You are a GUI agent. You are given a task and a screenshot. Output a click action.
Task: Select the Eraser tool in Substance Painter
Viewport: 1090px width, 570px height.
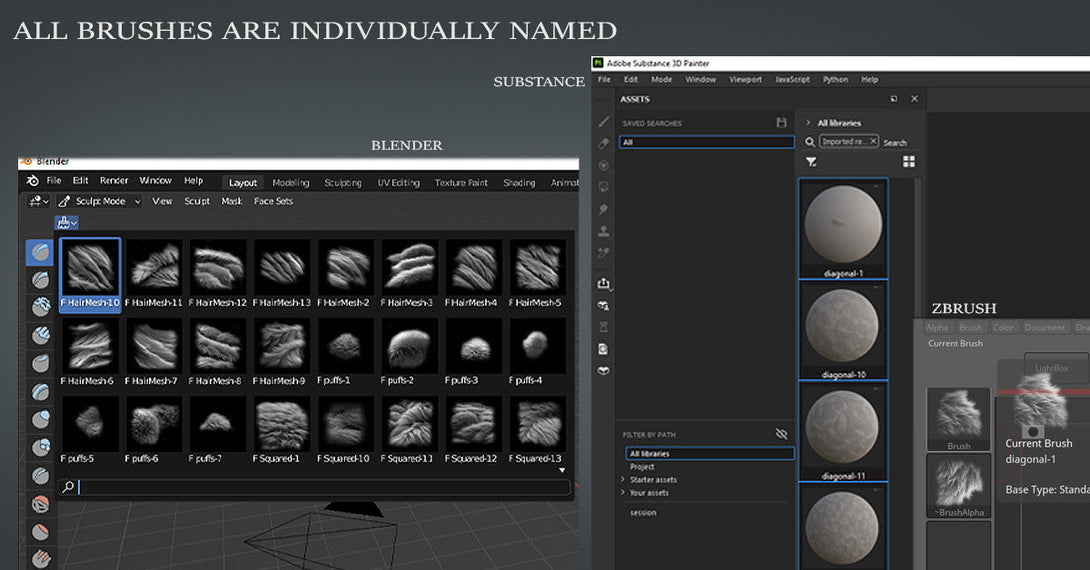(603, 144)
